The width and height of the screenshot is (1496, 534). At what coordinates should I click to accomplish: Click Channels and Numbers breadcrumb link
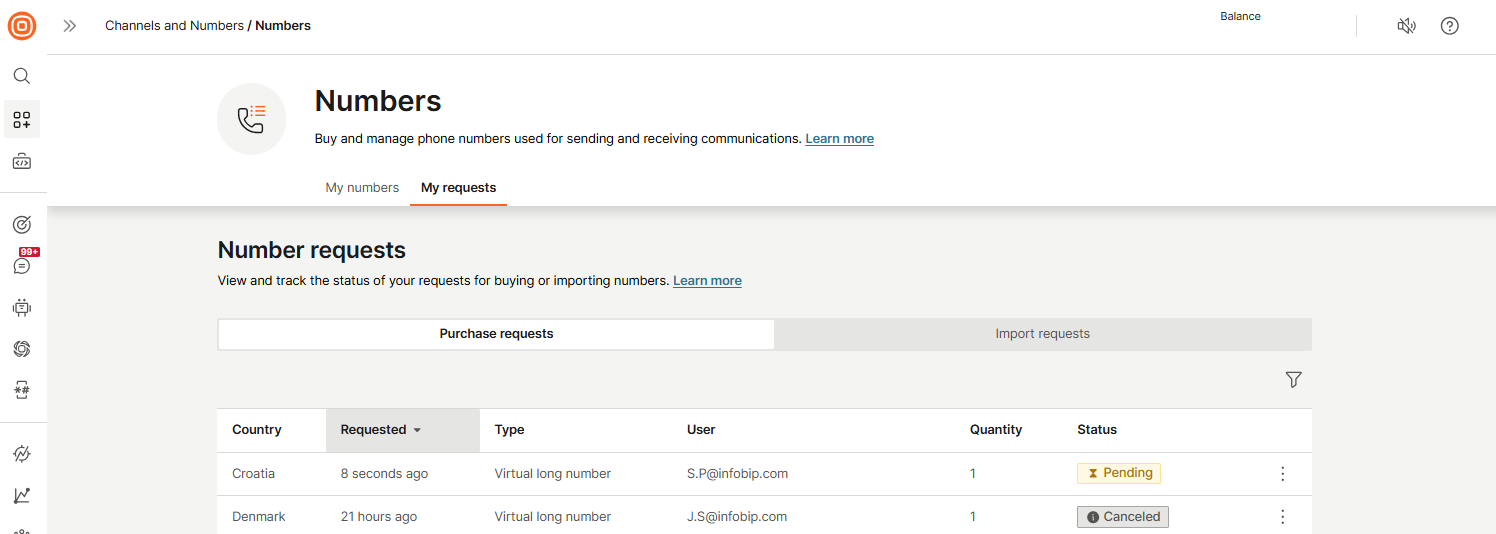(174, 26)
